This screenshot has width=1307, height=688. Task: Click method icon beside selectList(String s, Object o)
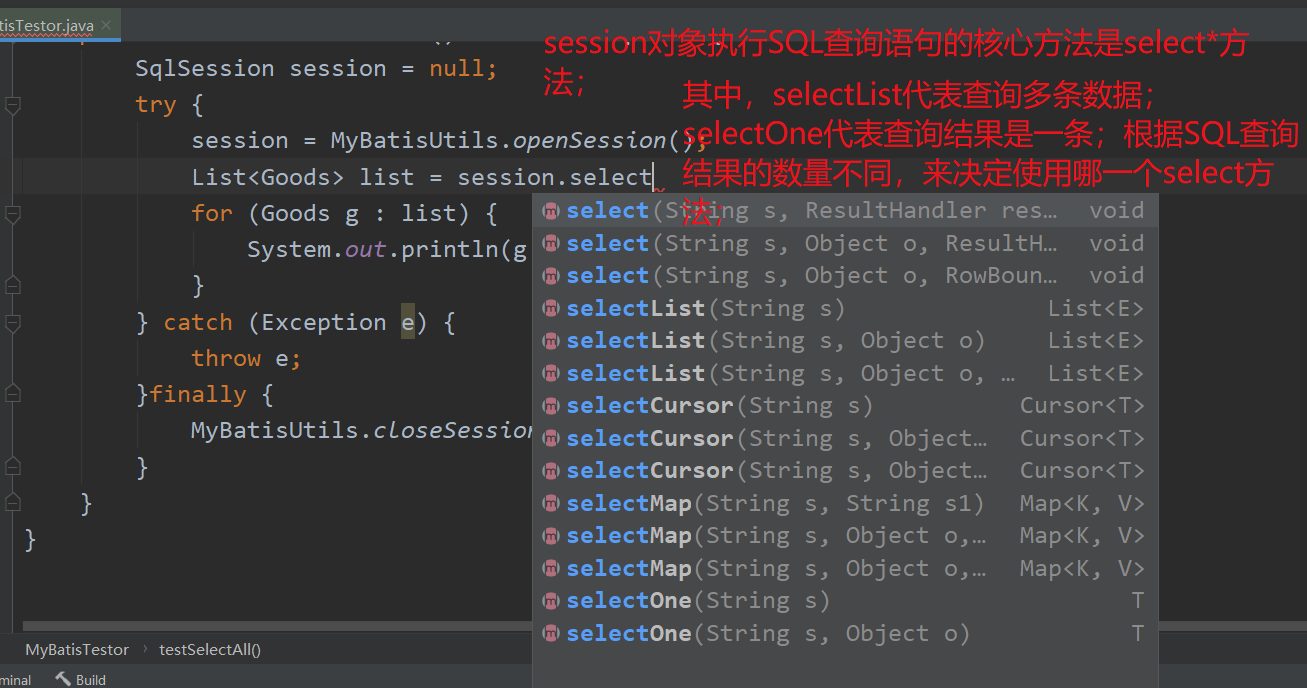(x=551, y=341)
